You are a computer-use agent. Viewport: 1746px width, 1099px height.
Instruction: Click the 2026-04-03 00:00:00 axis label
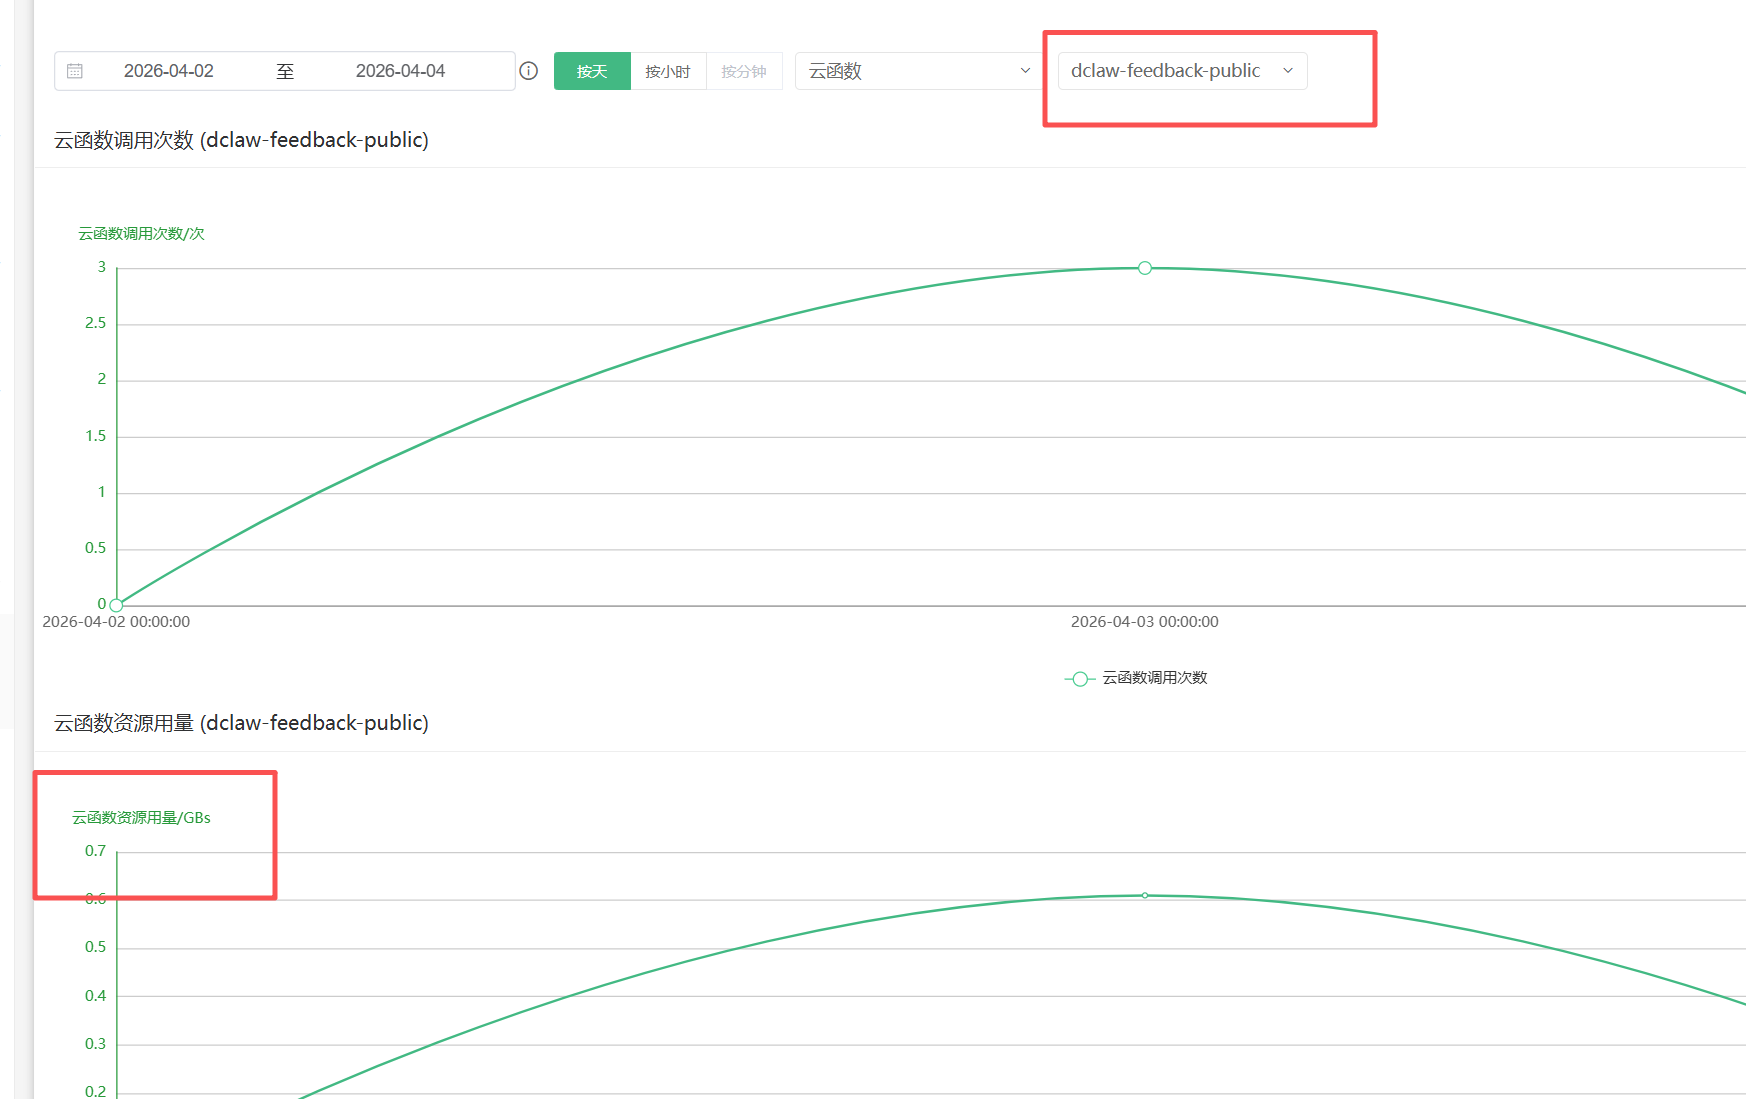click(x=1144, y=622)
